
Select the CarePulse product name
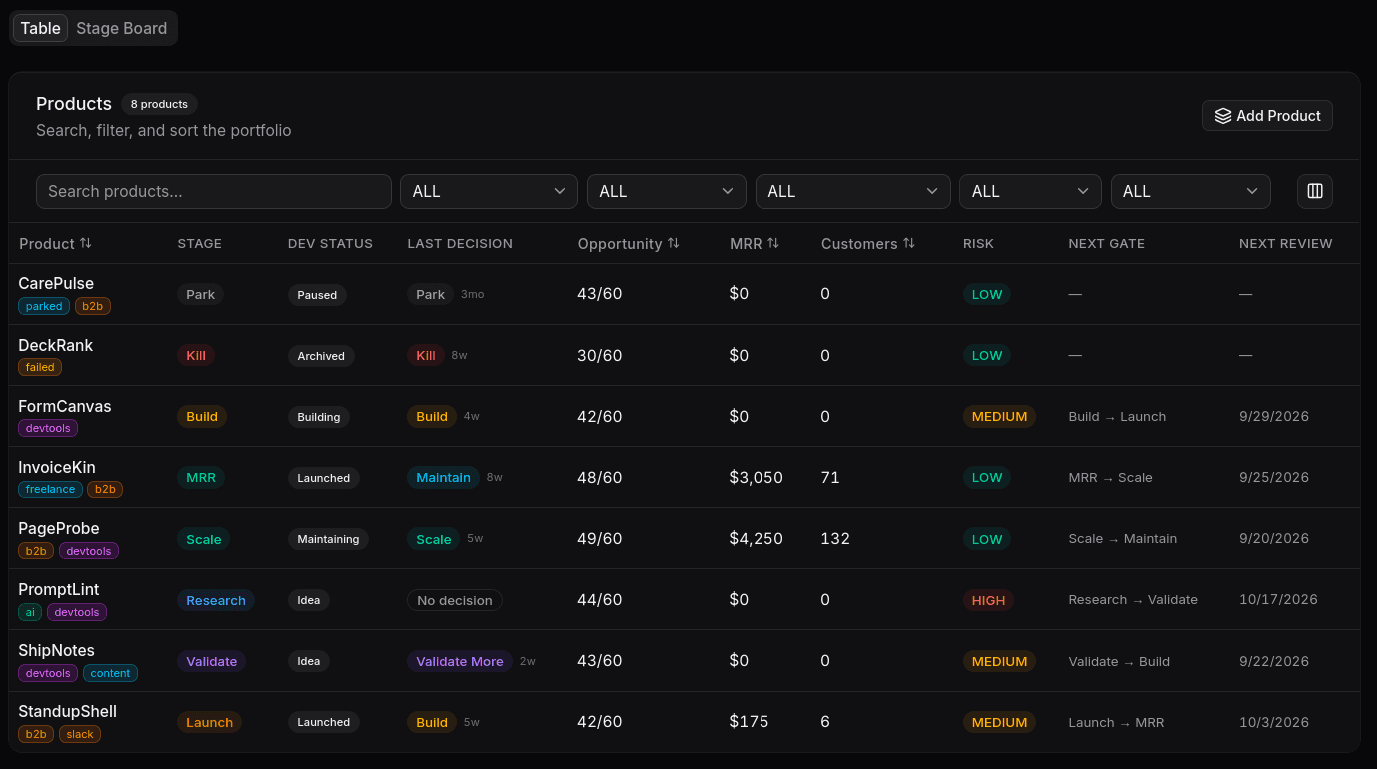click(x=56, y=283)
